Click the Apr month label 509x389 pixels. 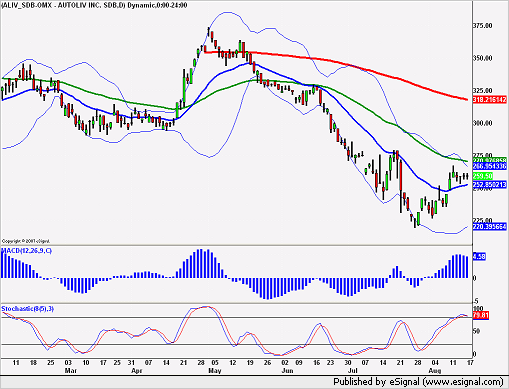pyautogui.click(x=137, y=370)
